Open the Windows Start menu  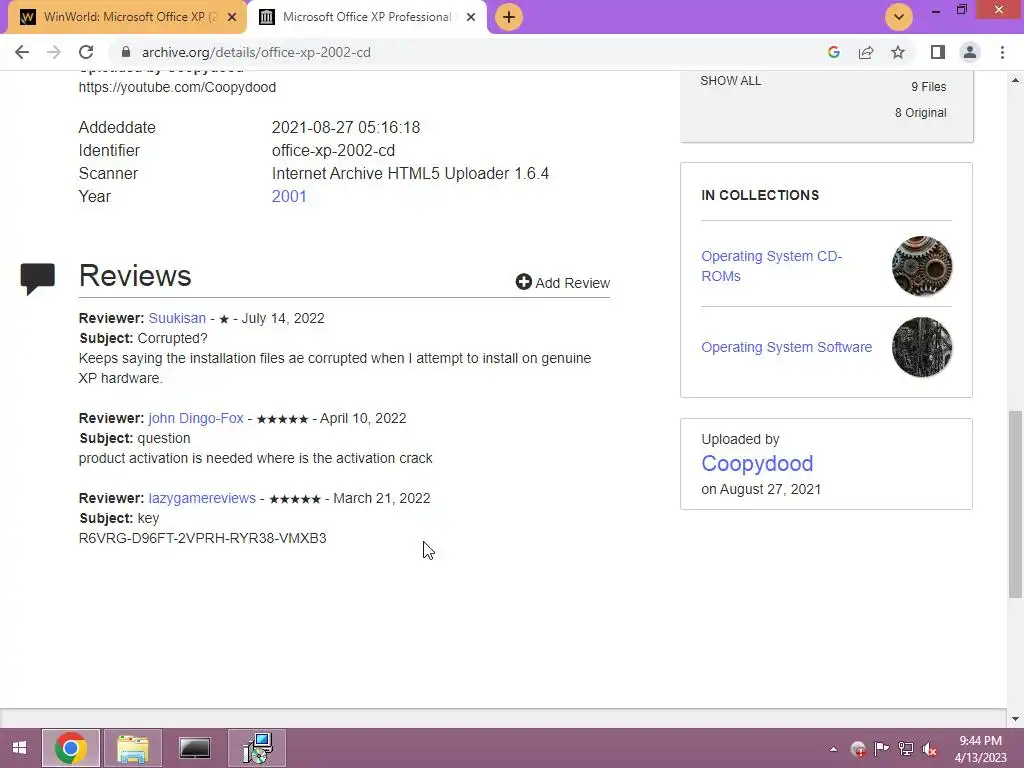(x=19, y=748)
